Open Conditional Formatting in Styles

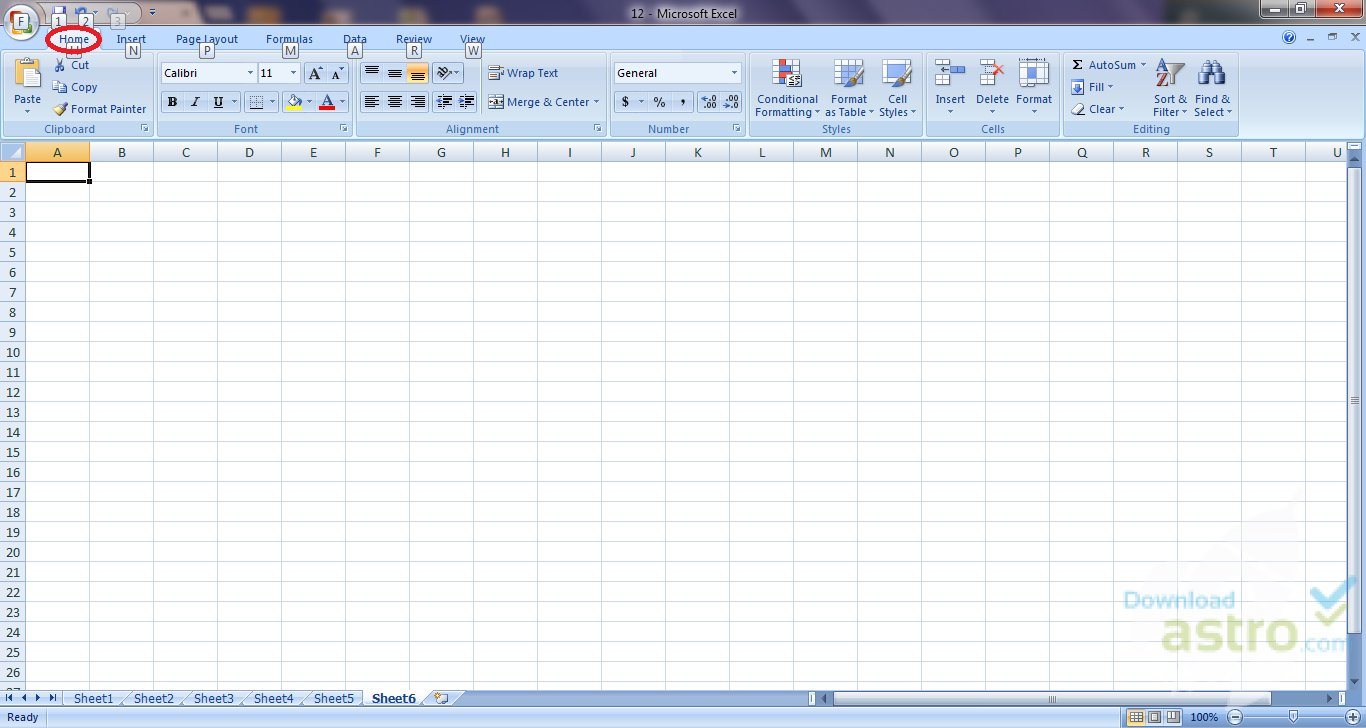(x=787, y=76)
